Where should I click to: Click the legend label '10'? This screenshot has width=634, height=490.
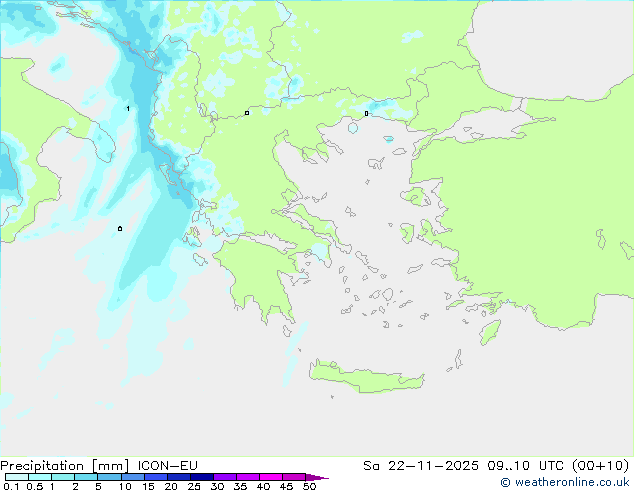125,486
